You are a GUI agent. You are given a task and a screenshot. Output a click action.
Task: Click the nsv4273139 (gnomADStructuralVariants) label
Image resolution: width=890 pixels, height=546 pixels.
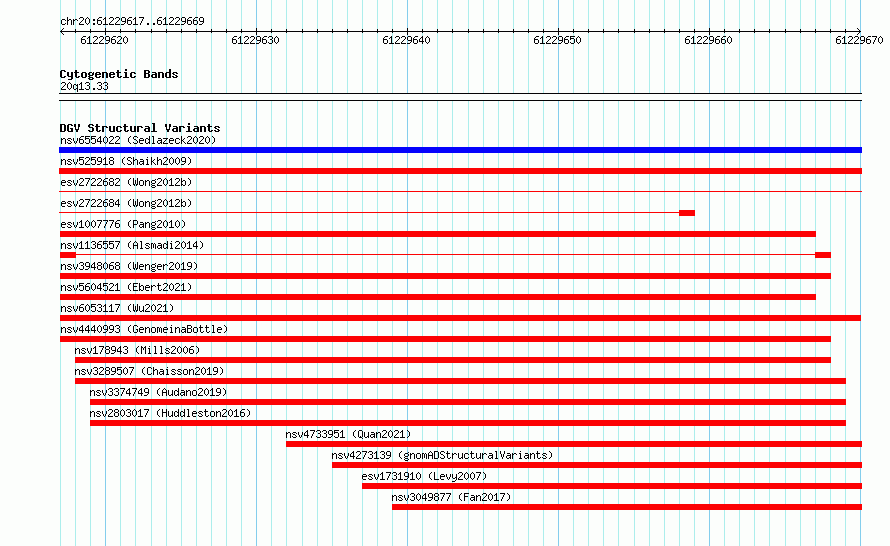pyautogui.click(x=442, y=455)
